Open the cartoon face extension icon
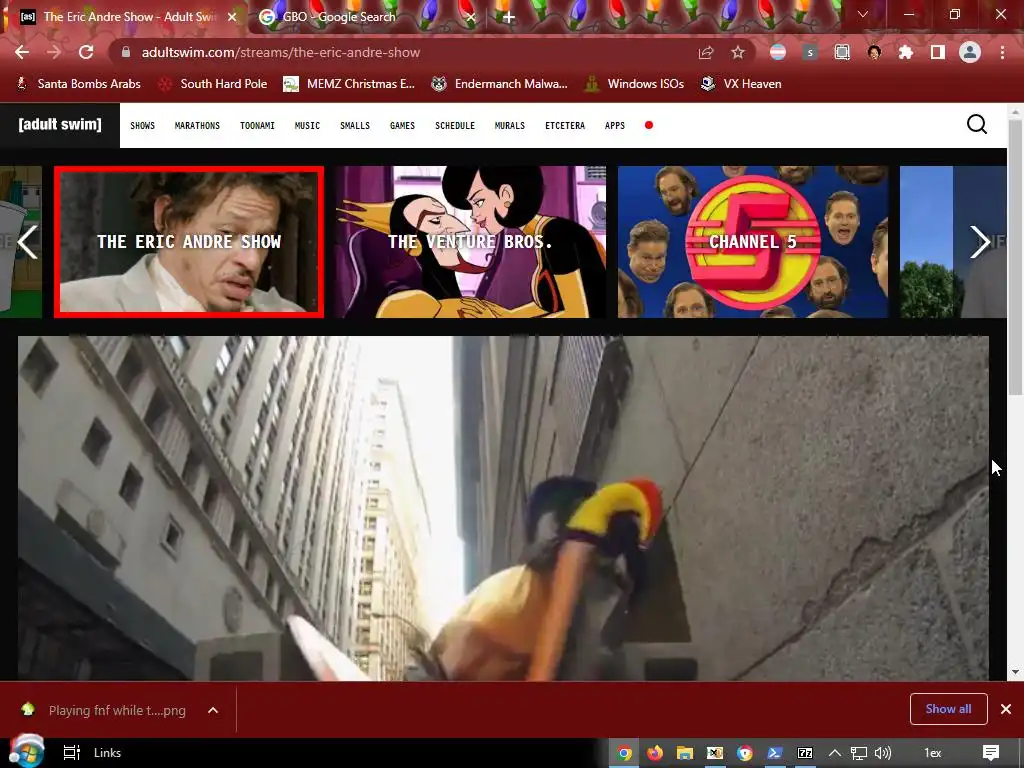This screenshot has width=1024, height=768. [x=874, y=52]
